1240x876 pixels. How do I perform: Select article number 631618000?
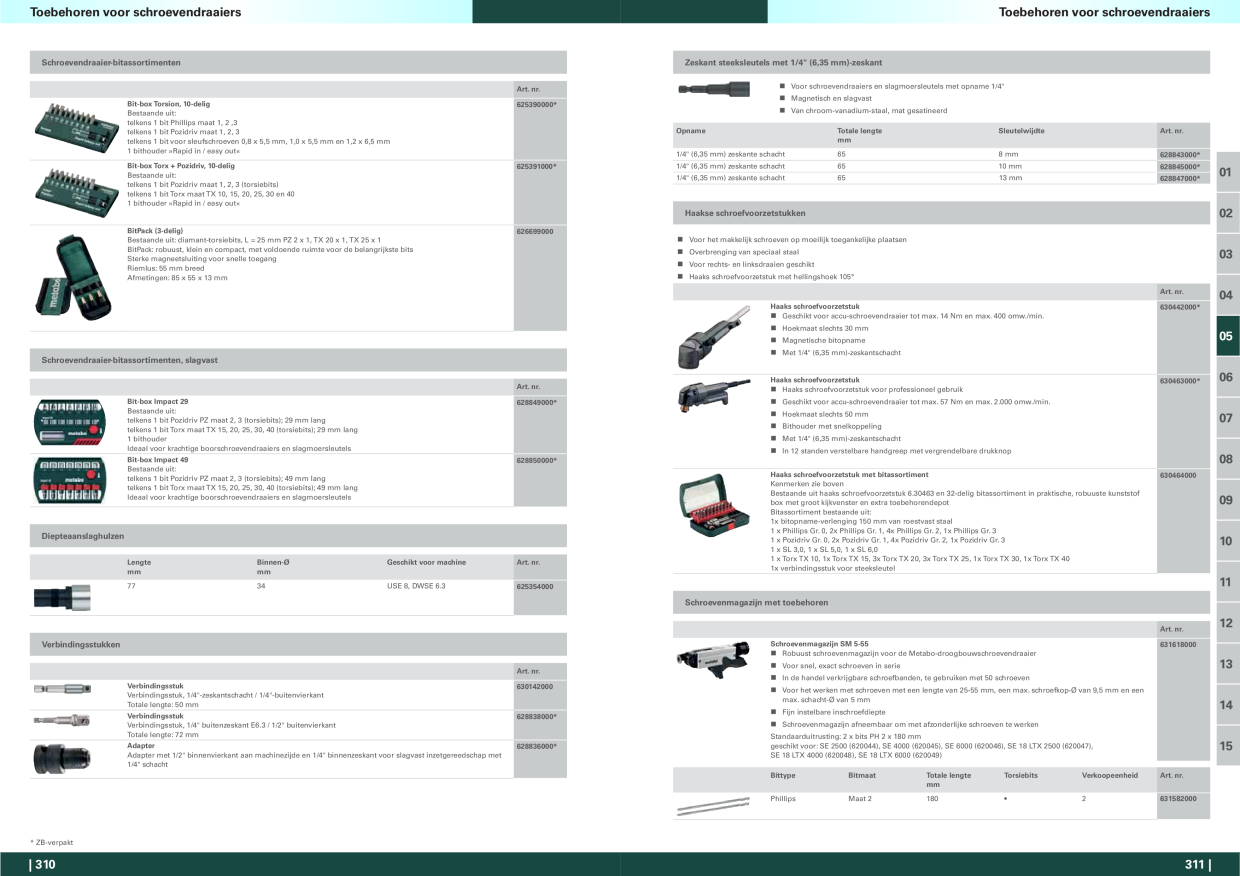(x=1178, y=644)
